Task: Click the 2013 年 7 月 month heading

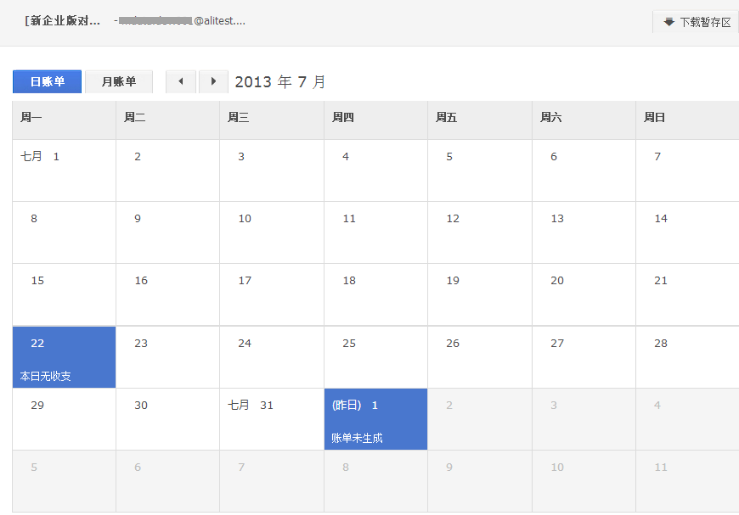Action: click(x=280, y=82)
